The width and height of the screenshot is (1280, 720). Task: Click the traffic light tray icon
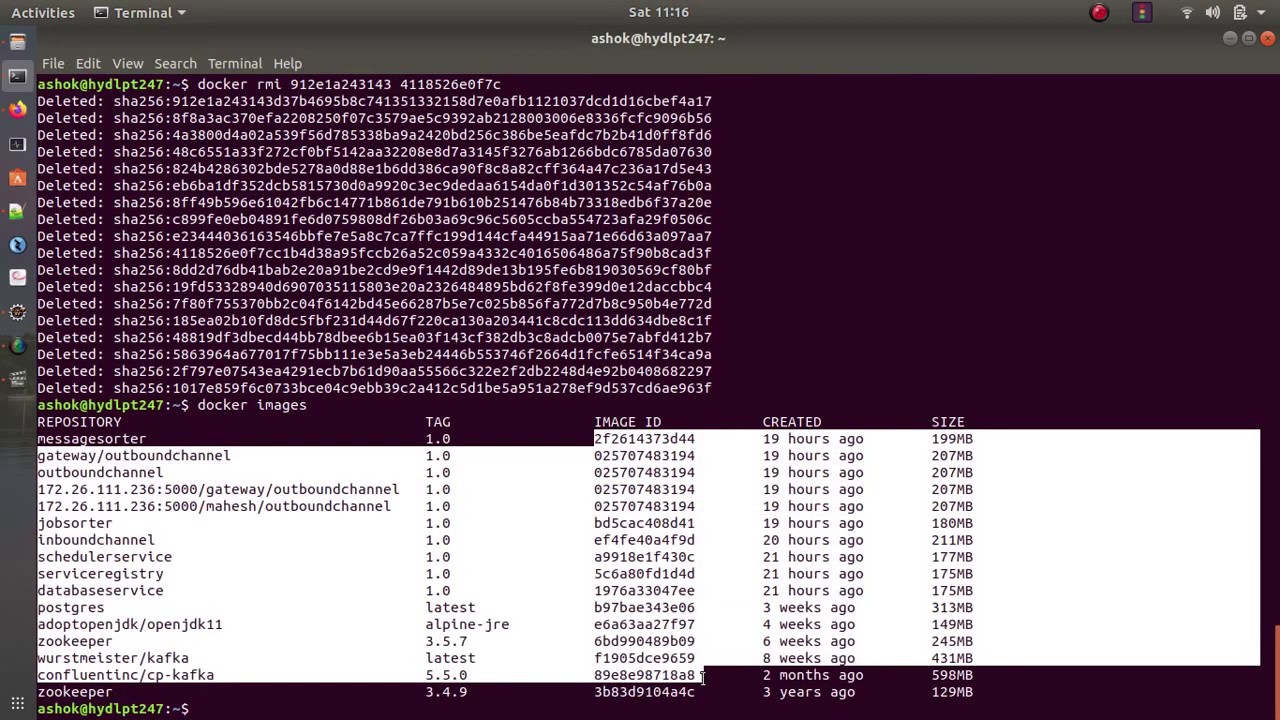click(1142, 13)
